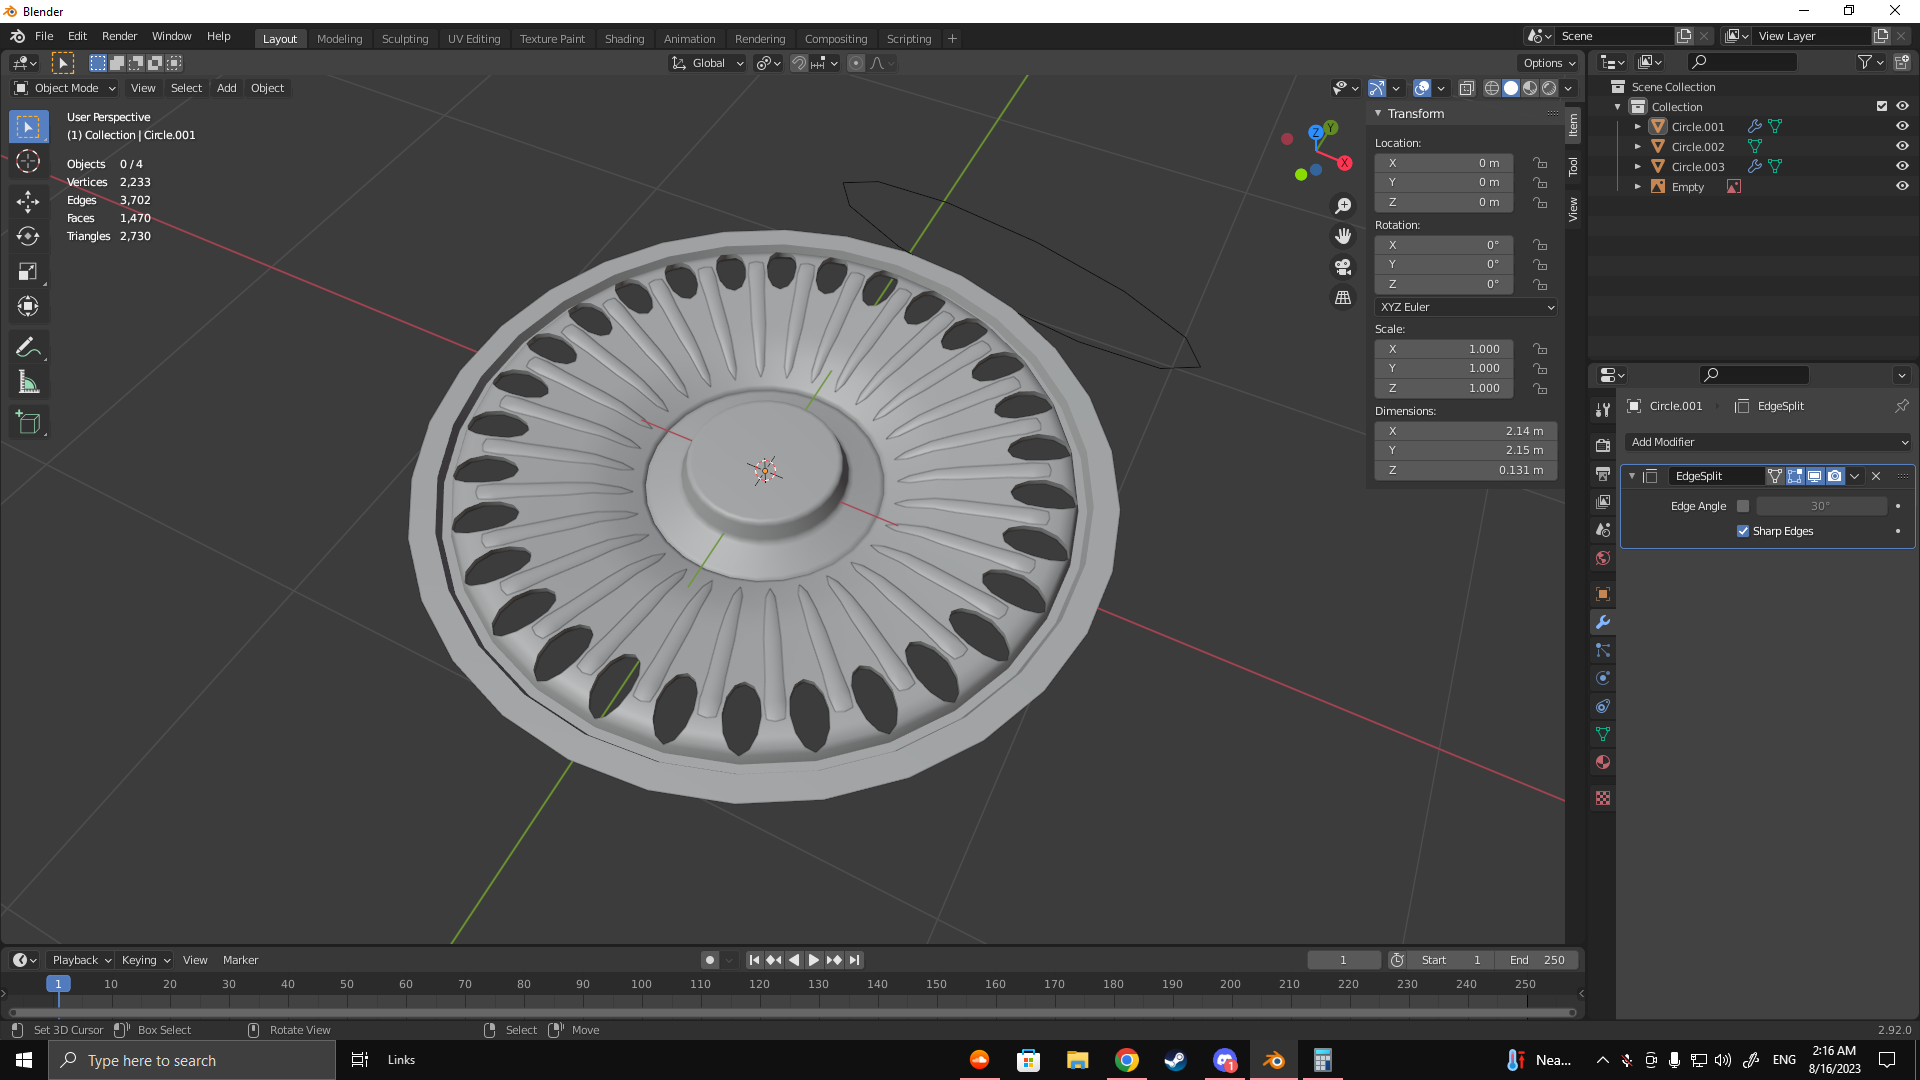The width and height of the screenshot is (1920, 1080).
Task: Open XYZ Euler rotation mode dropdown
Action: [x=1466, y=307]
